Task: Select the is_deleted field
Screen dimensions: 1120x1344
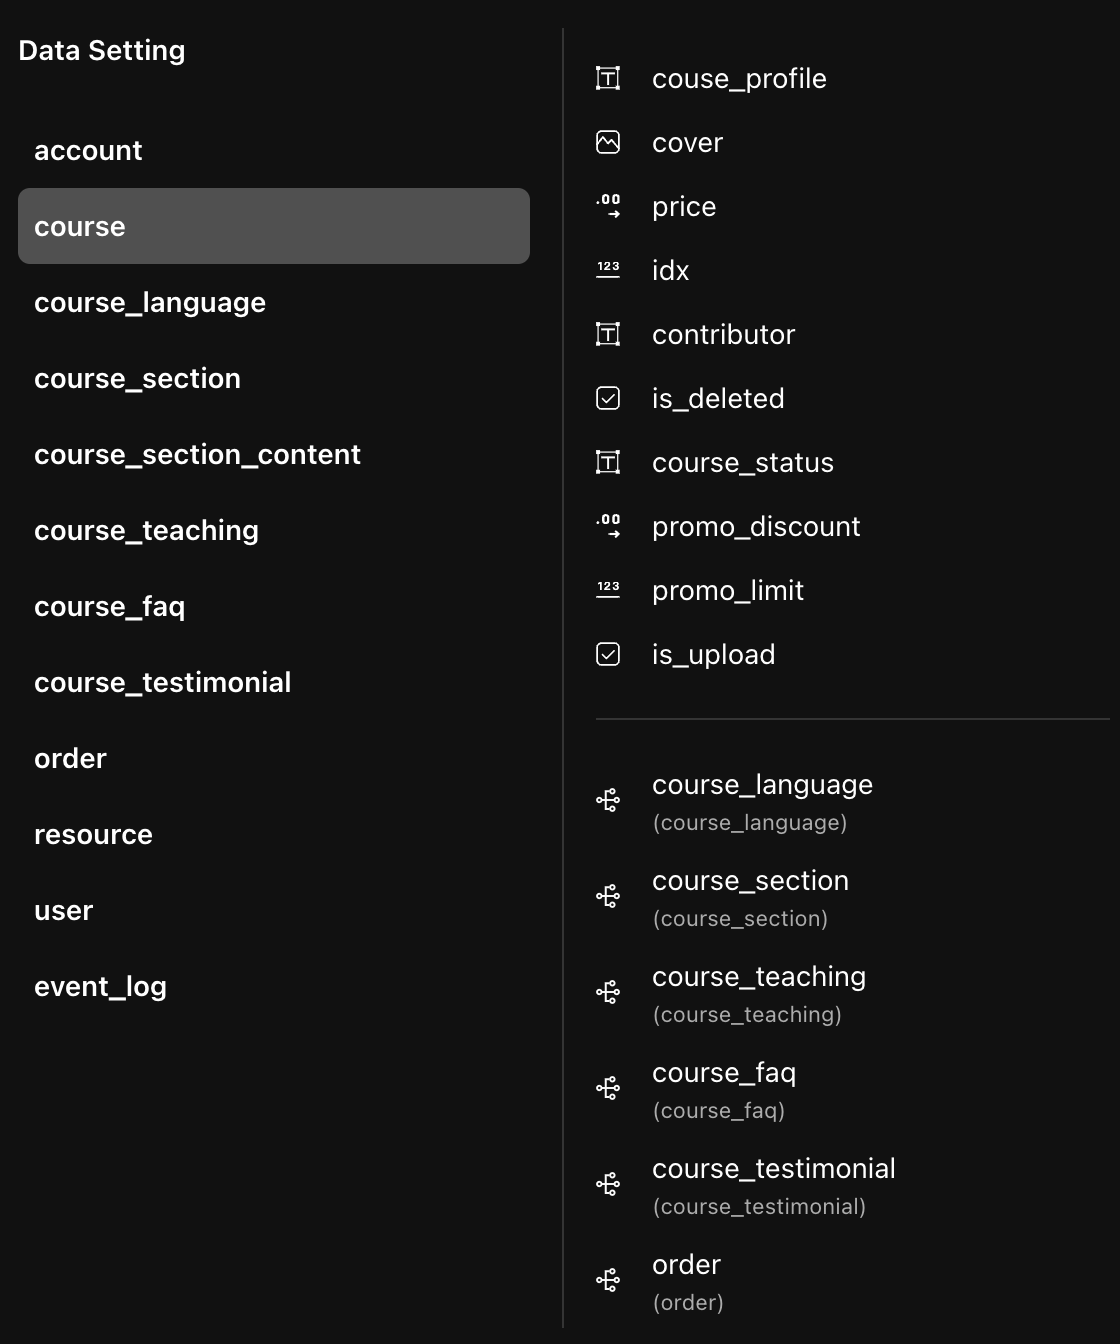Action: click(x=718, y=399)
